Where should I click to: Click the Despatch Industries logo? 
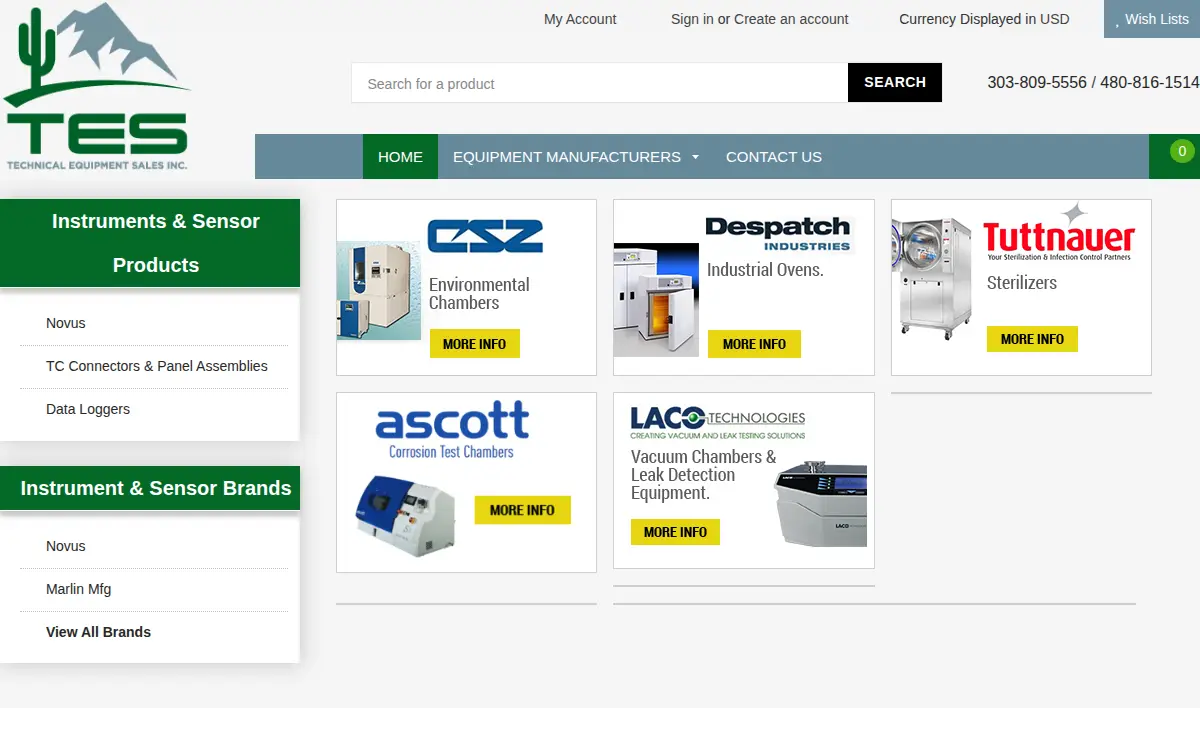click(778, 234)
